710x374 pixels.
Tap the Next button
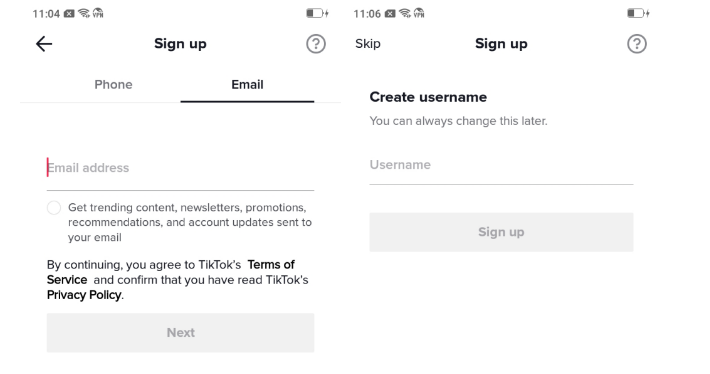[x=181, y=333]
